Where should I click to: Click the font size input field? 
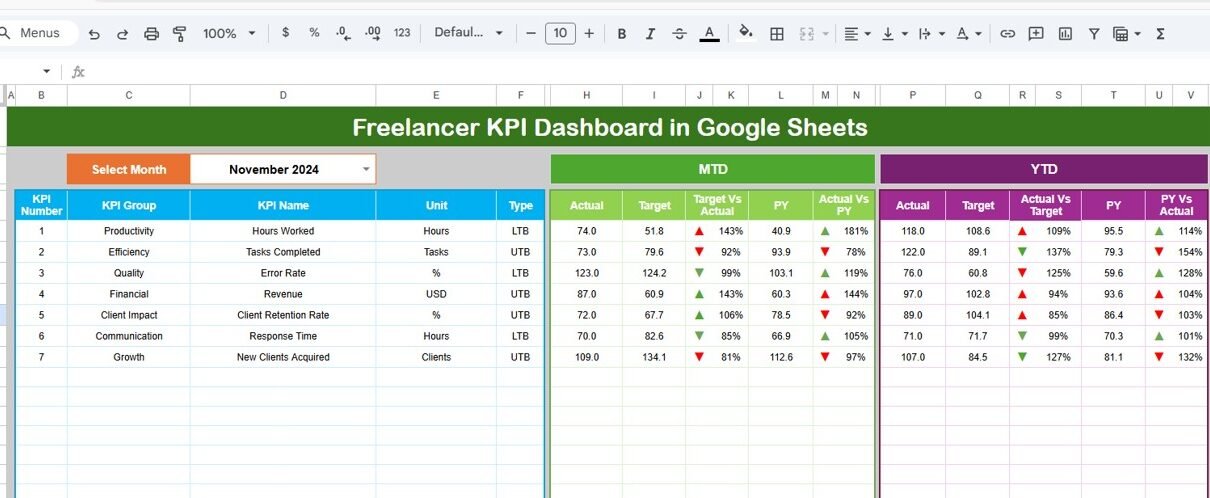click(x=560, y=34)
